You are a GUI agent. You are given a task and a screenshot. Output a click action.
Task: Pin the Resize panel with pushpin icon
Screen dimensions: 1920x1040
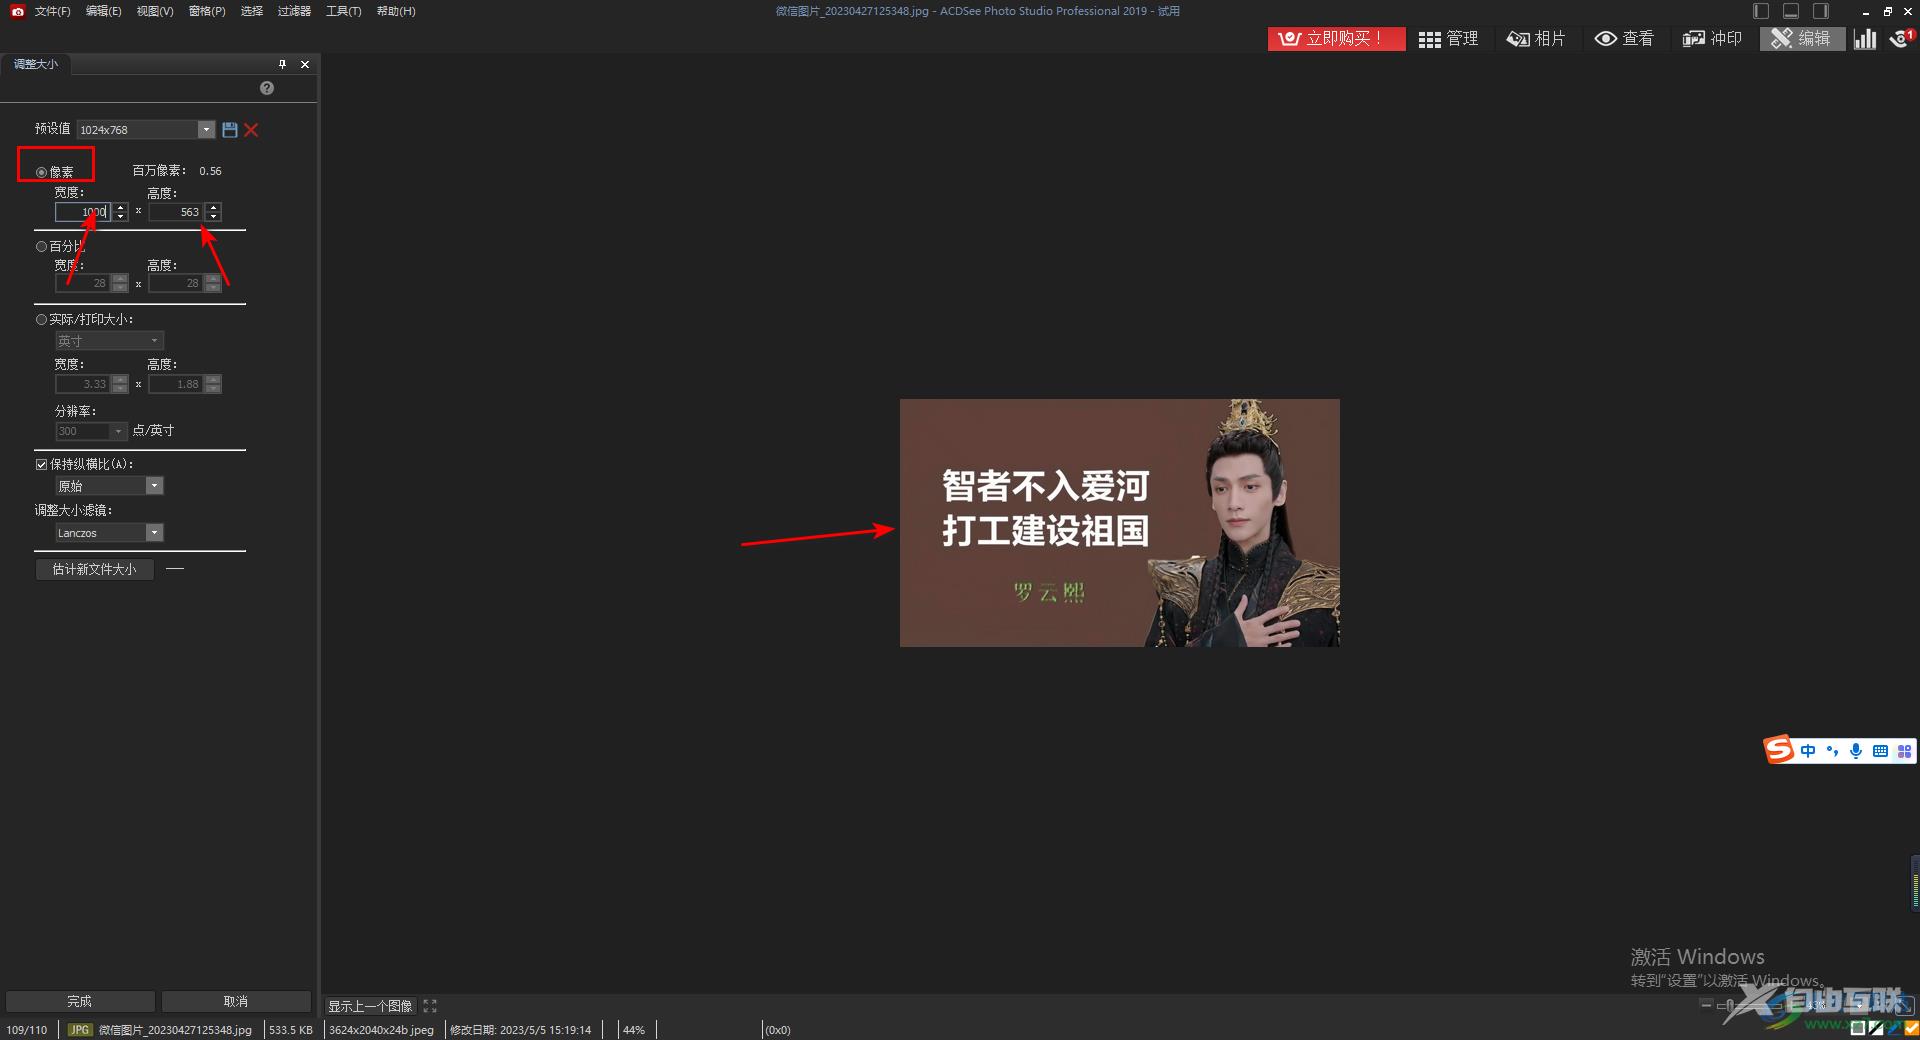coord(282,64)
